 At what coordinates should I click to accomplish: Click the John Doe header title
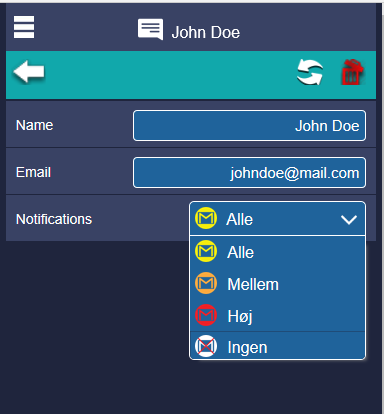pyautogui.click(x=206, y=32)
